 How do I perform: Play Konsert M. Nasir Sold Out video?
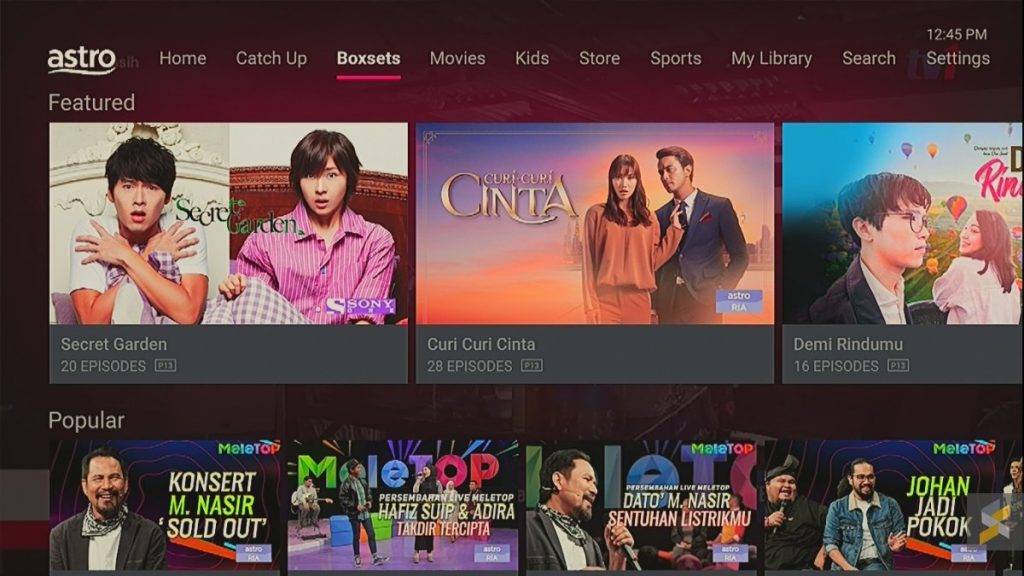(x=165, y=505)
